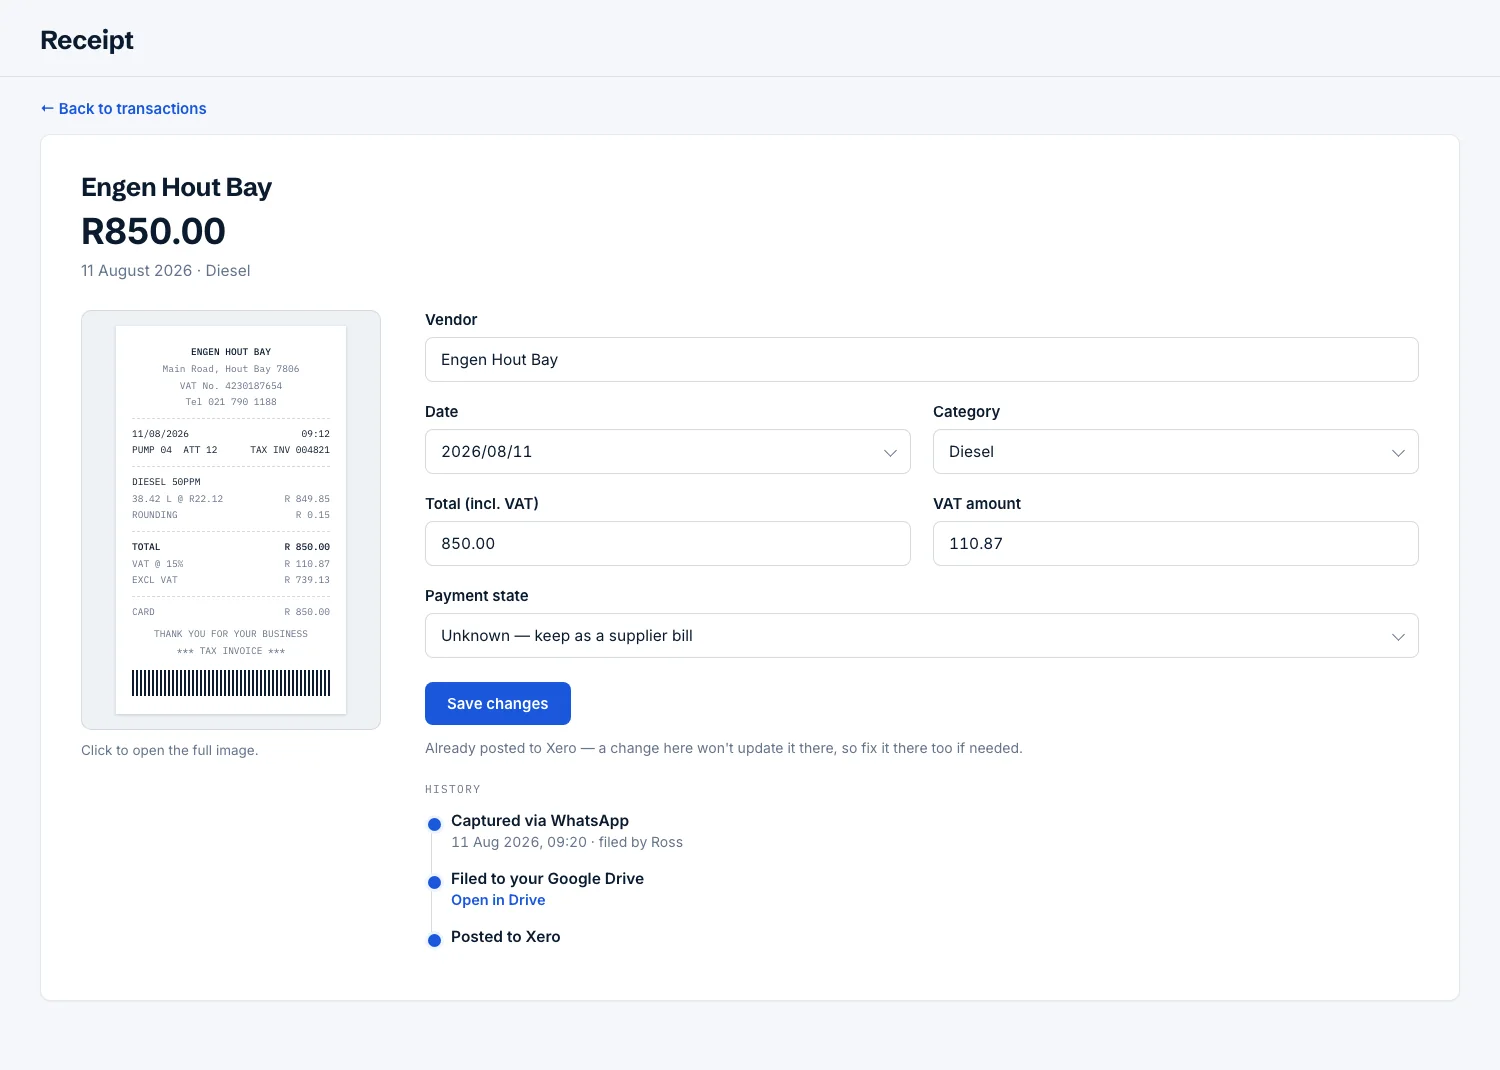Viewport: 1500px width, 1070px height.
Task: Open the receipt image thumbnail
Action: [231, 520]
